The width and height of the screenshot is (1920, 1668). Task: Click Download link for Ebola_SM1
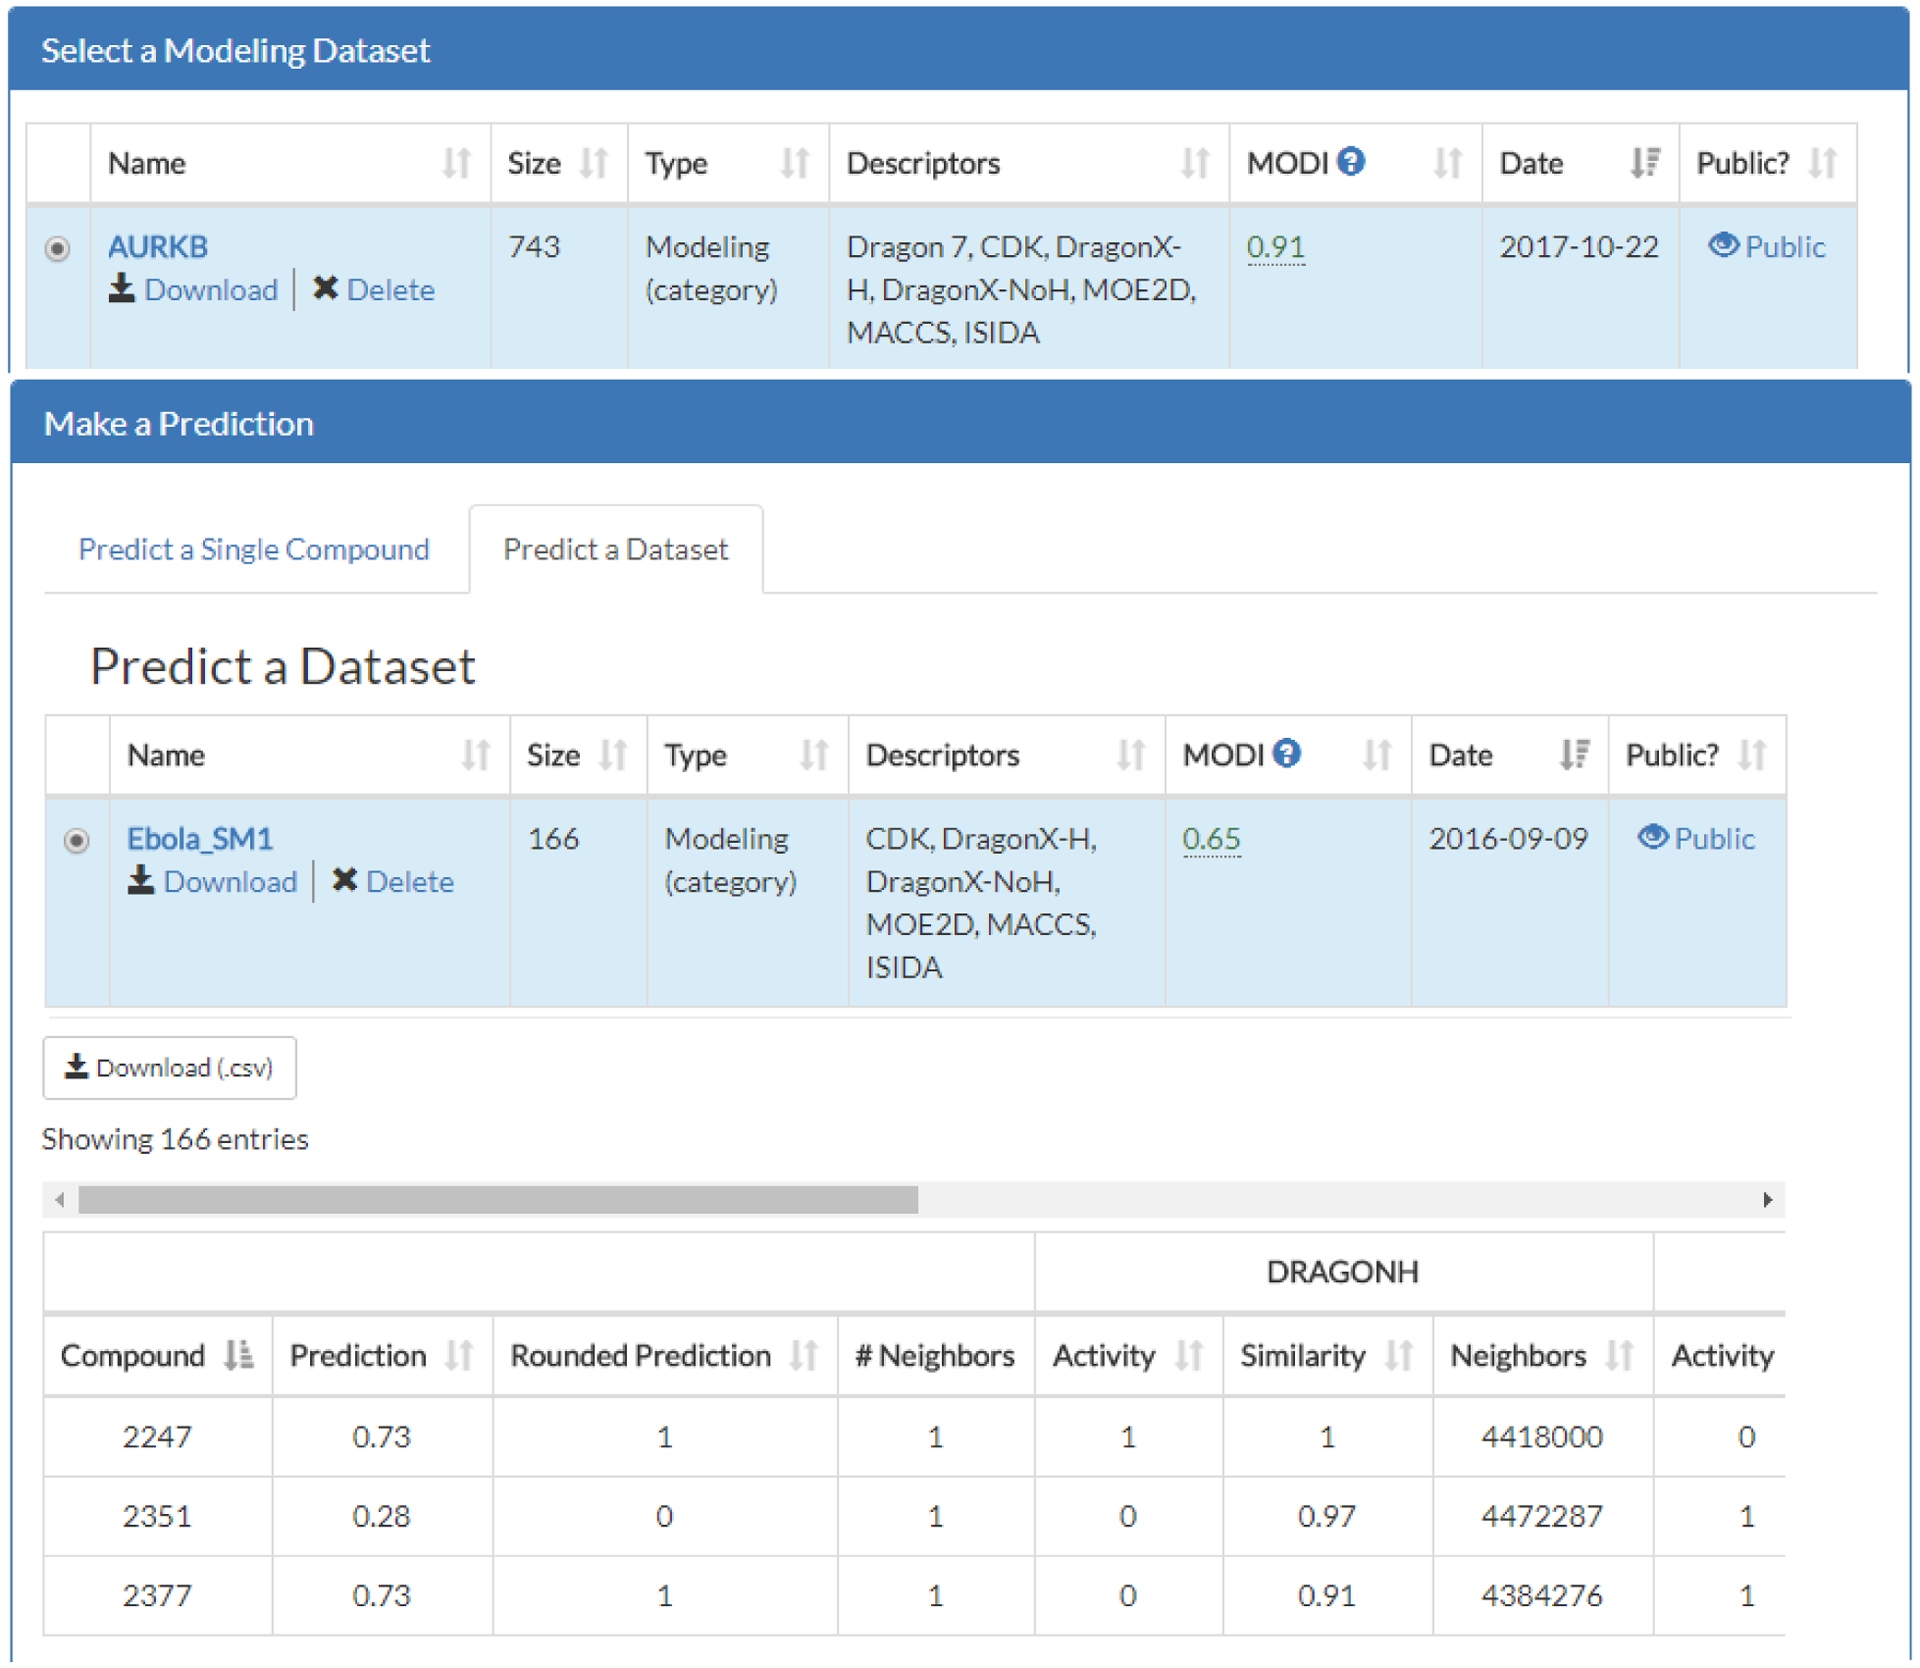pyautogui.click(x=231, y=882)
